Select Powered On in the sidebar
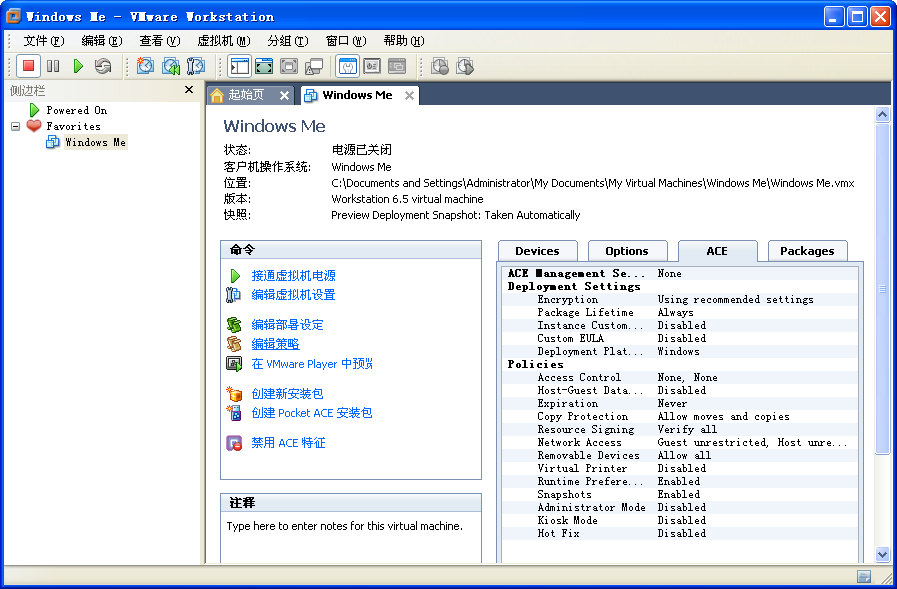This screenshot has height=589, width=897. [77, 110]
